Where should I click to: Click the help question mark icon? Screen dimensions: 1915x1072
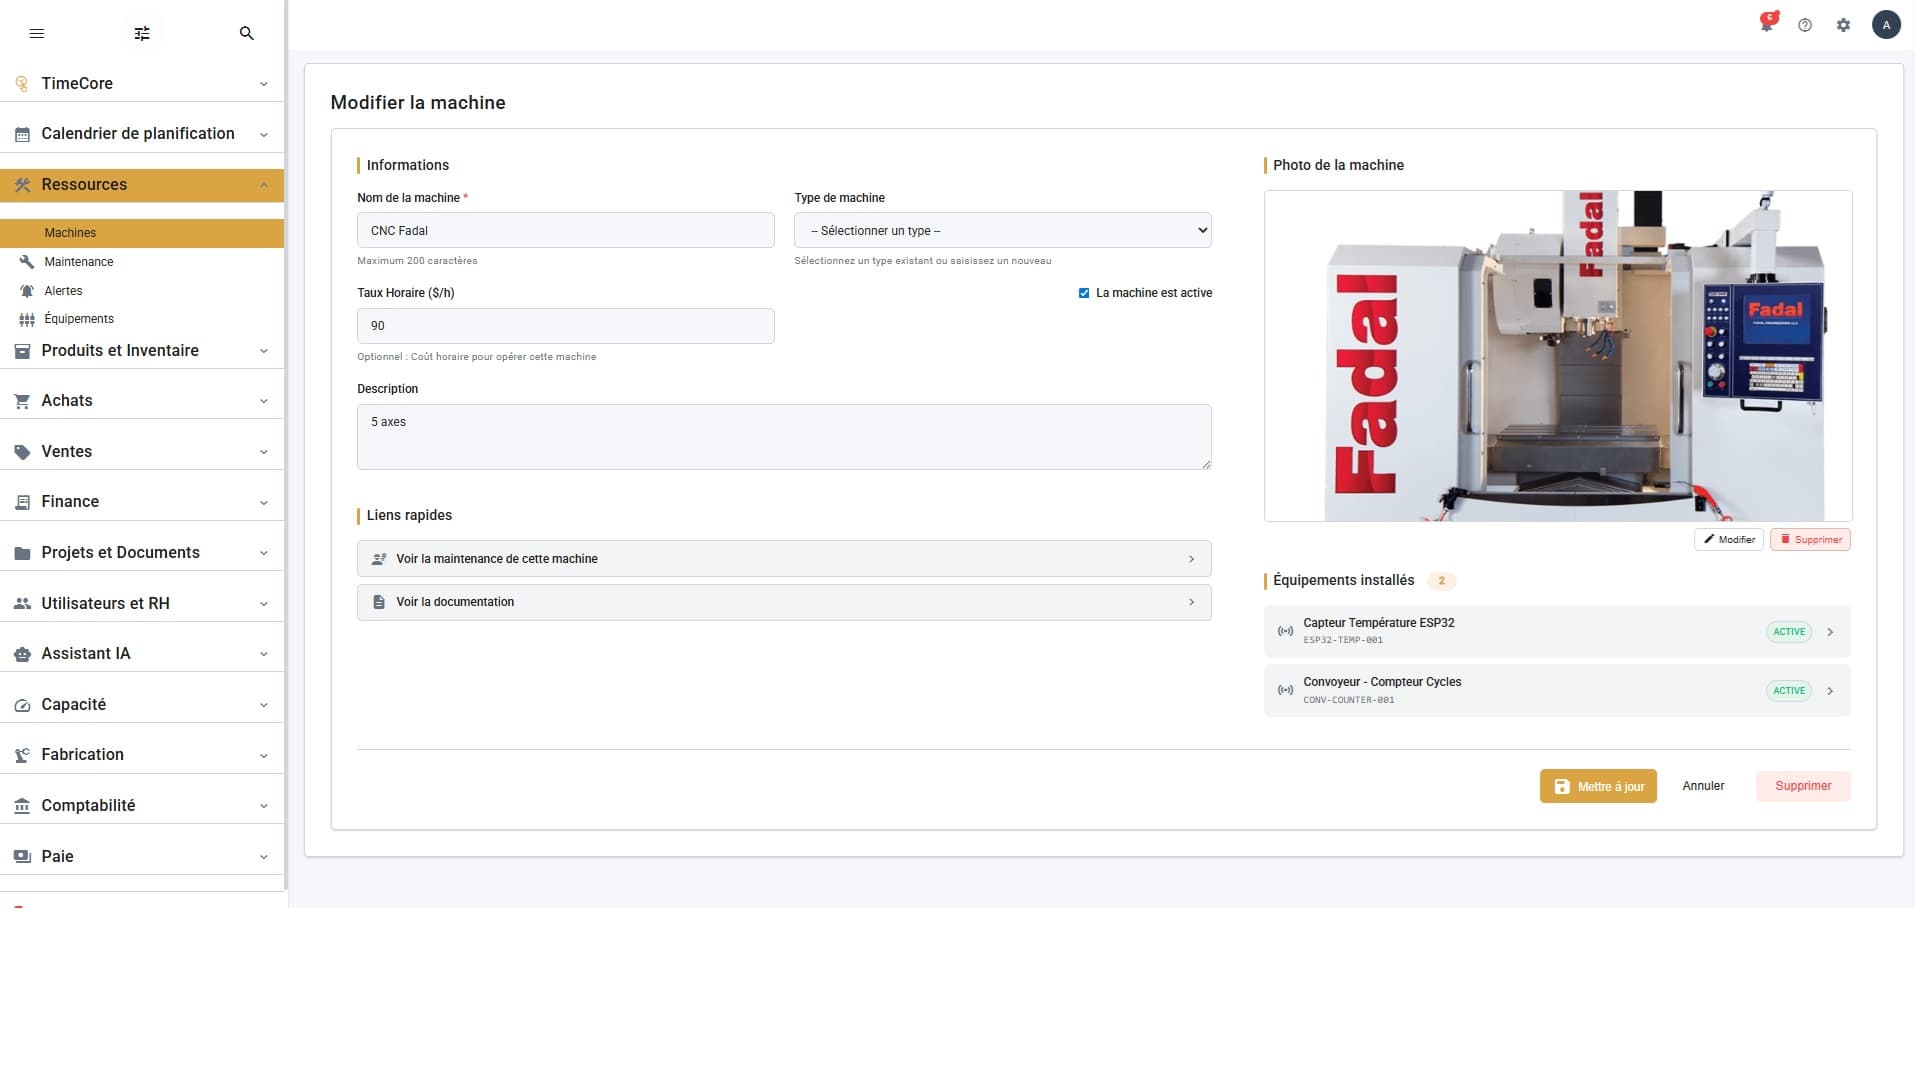pos(1805,25)
